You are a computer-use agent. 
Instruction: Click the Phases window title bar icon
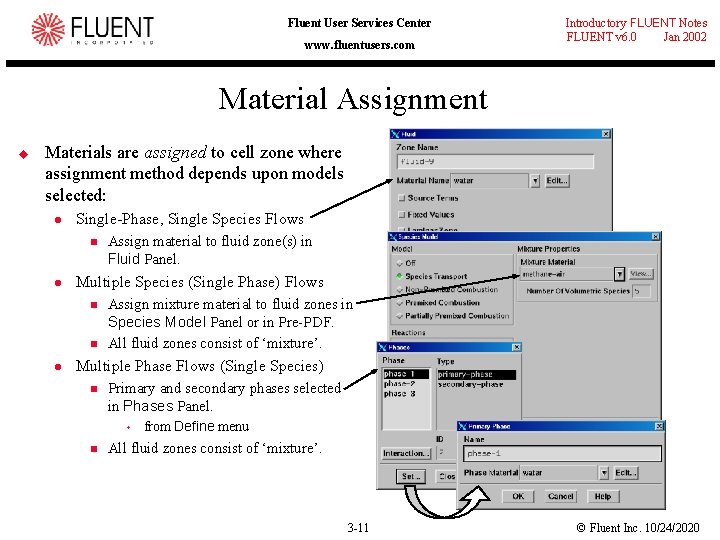coord(382,347)
